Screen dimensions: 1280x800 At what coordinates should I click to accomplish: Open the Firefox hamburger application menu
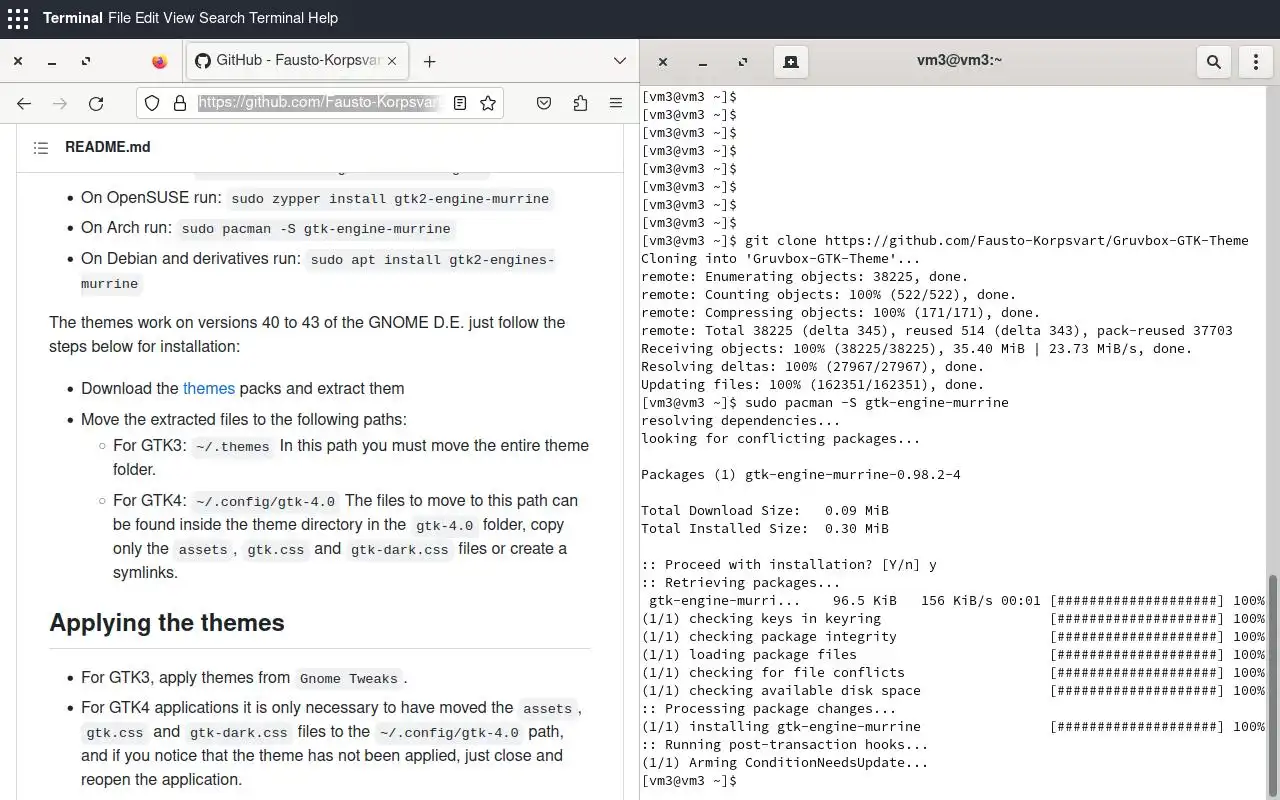click(x=616, y=103)
